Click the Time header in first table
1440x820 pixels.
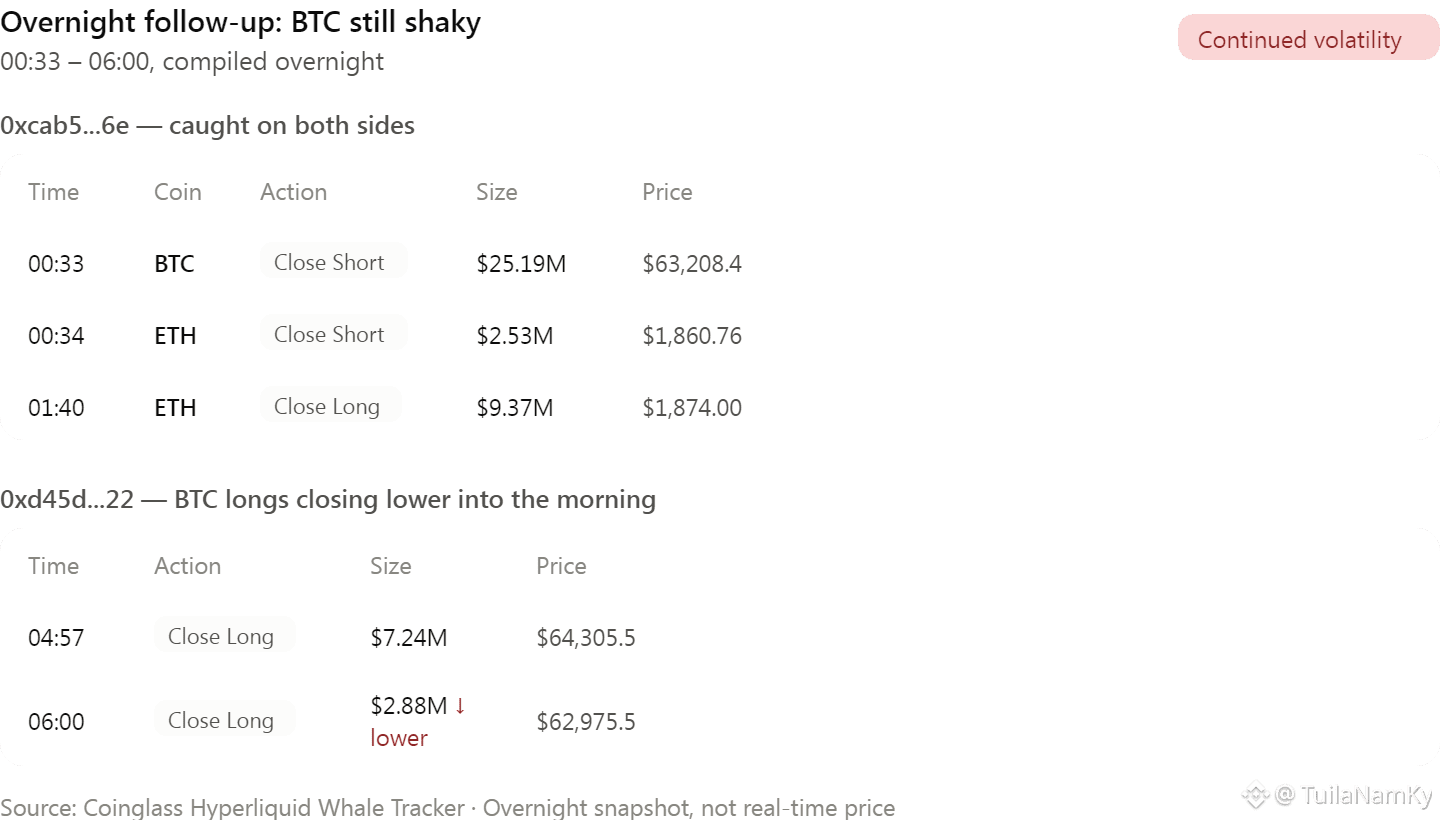click(x=53, y=192)
